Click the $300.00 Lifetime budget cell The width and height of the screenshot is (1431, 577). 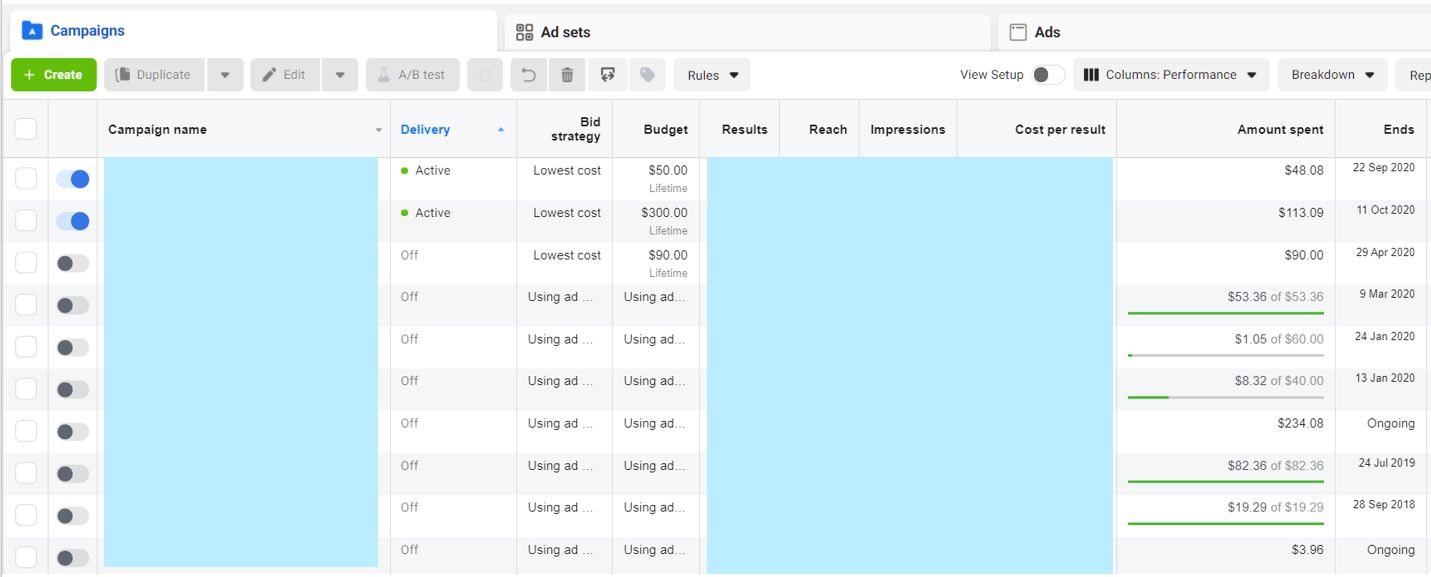[x=656, y=221]
